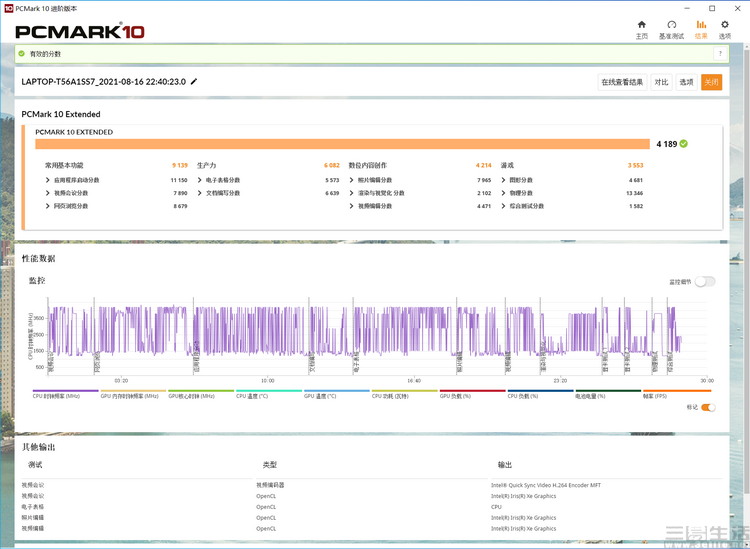Click 在线查看结果 button
Viewport: 750px width, 549px height.
point(622,82)
